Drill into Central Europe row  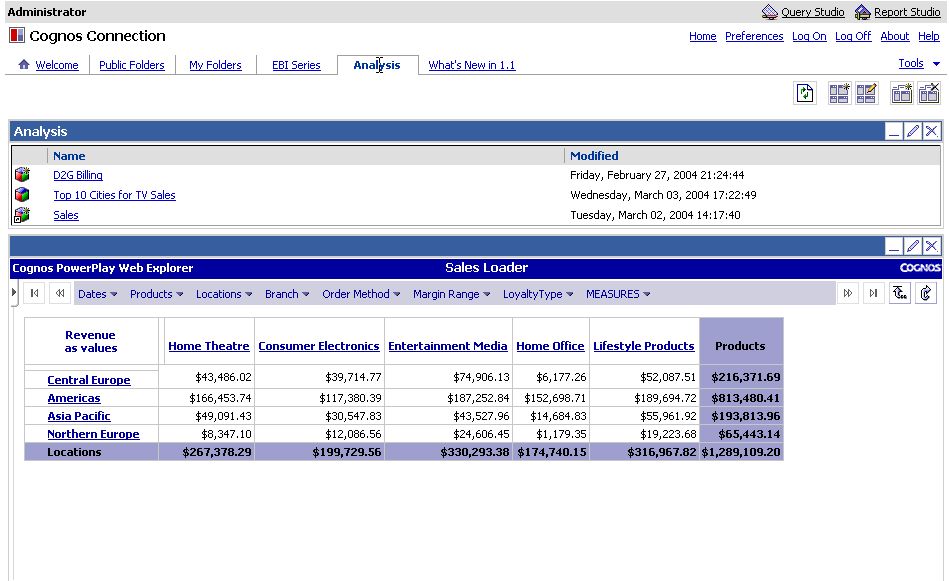pyautogui.click(x=89, y=380)
